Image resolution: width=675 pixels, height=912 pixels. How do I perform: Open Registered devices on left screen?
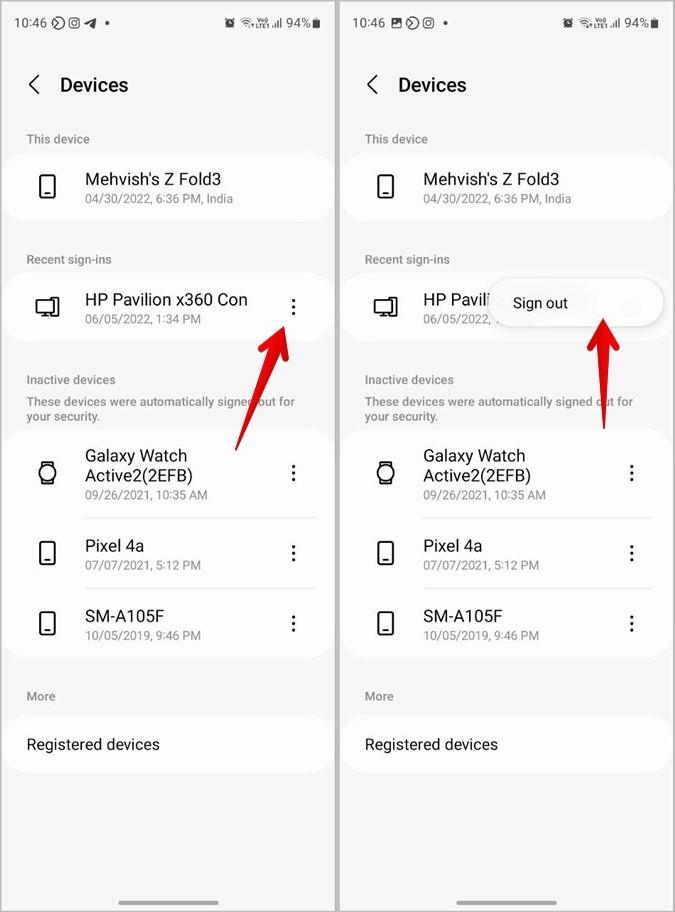click(168, 744)
